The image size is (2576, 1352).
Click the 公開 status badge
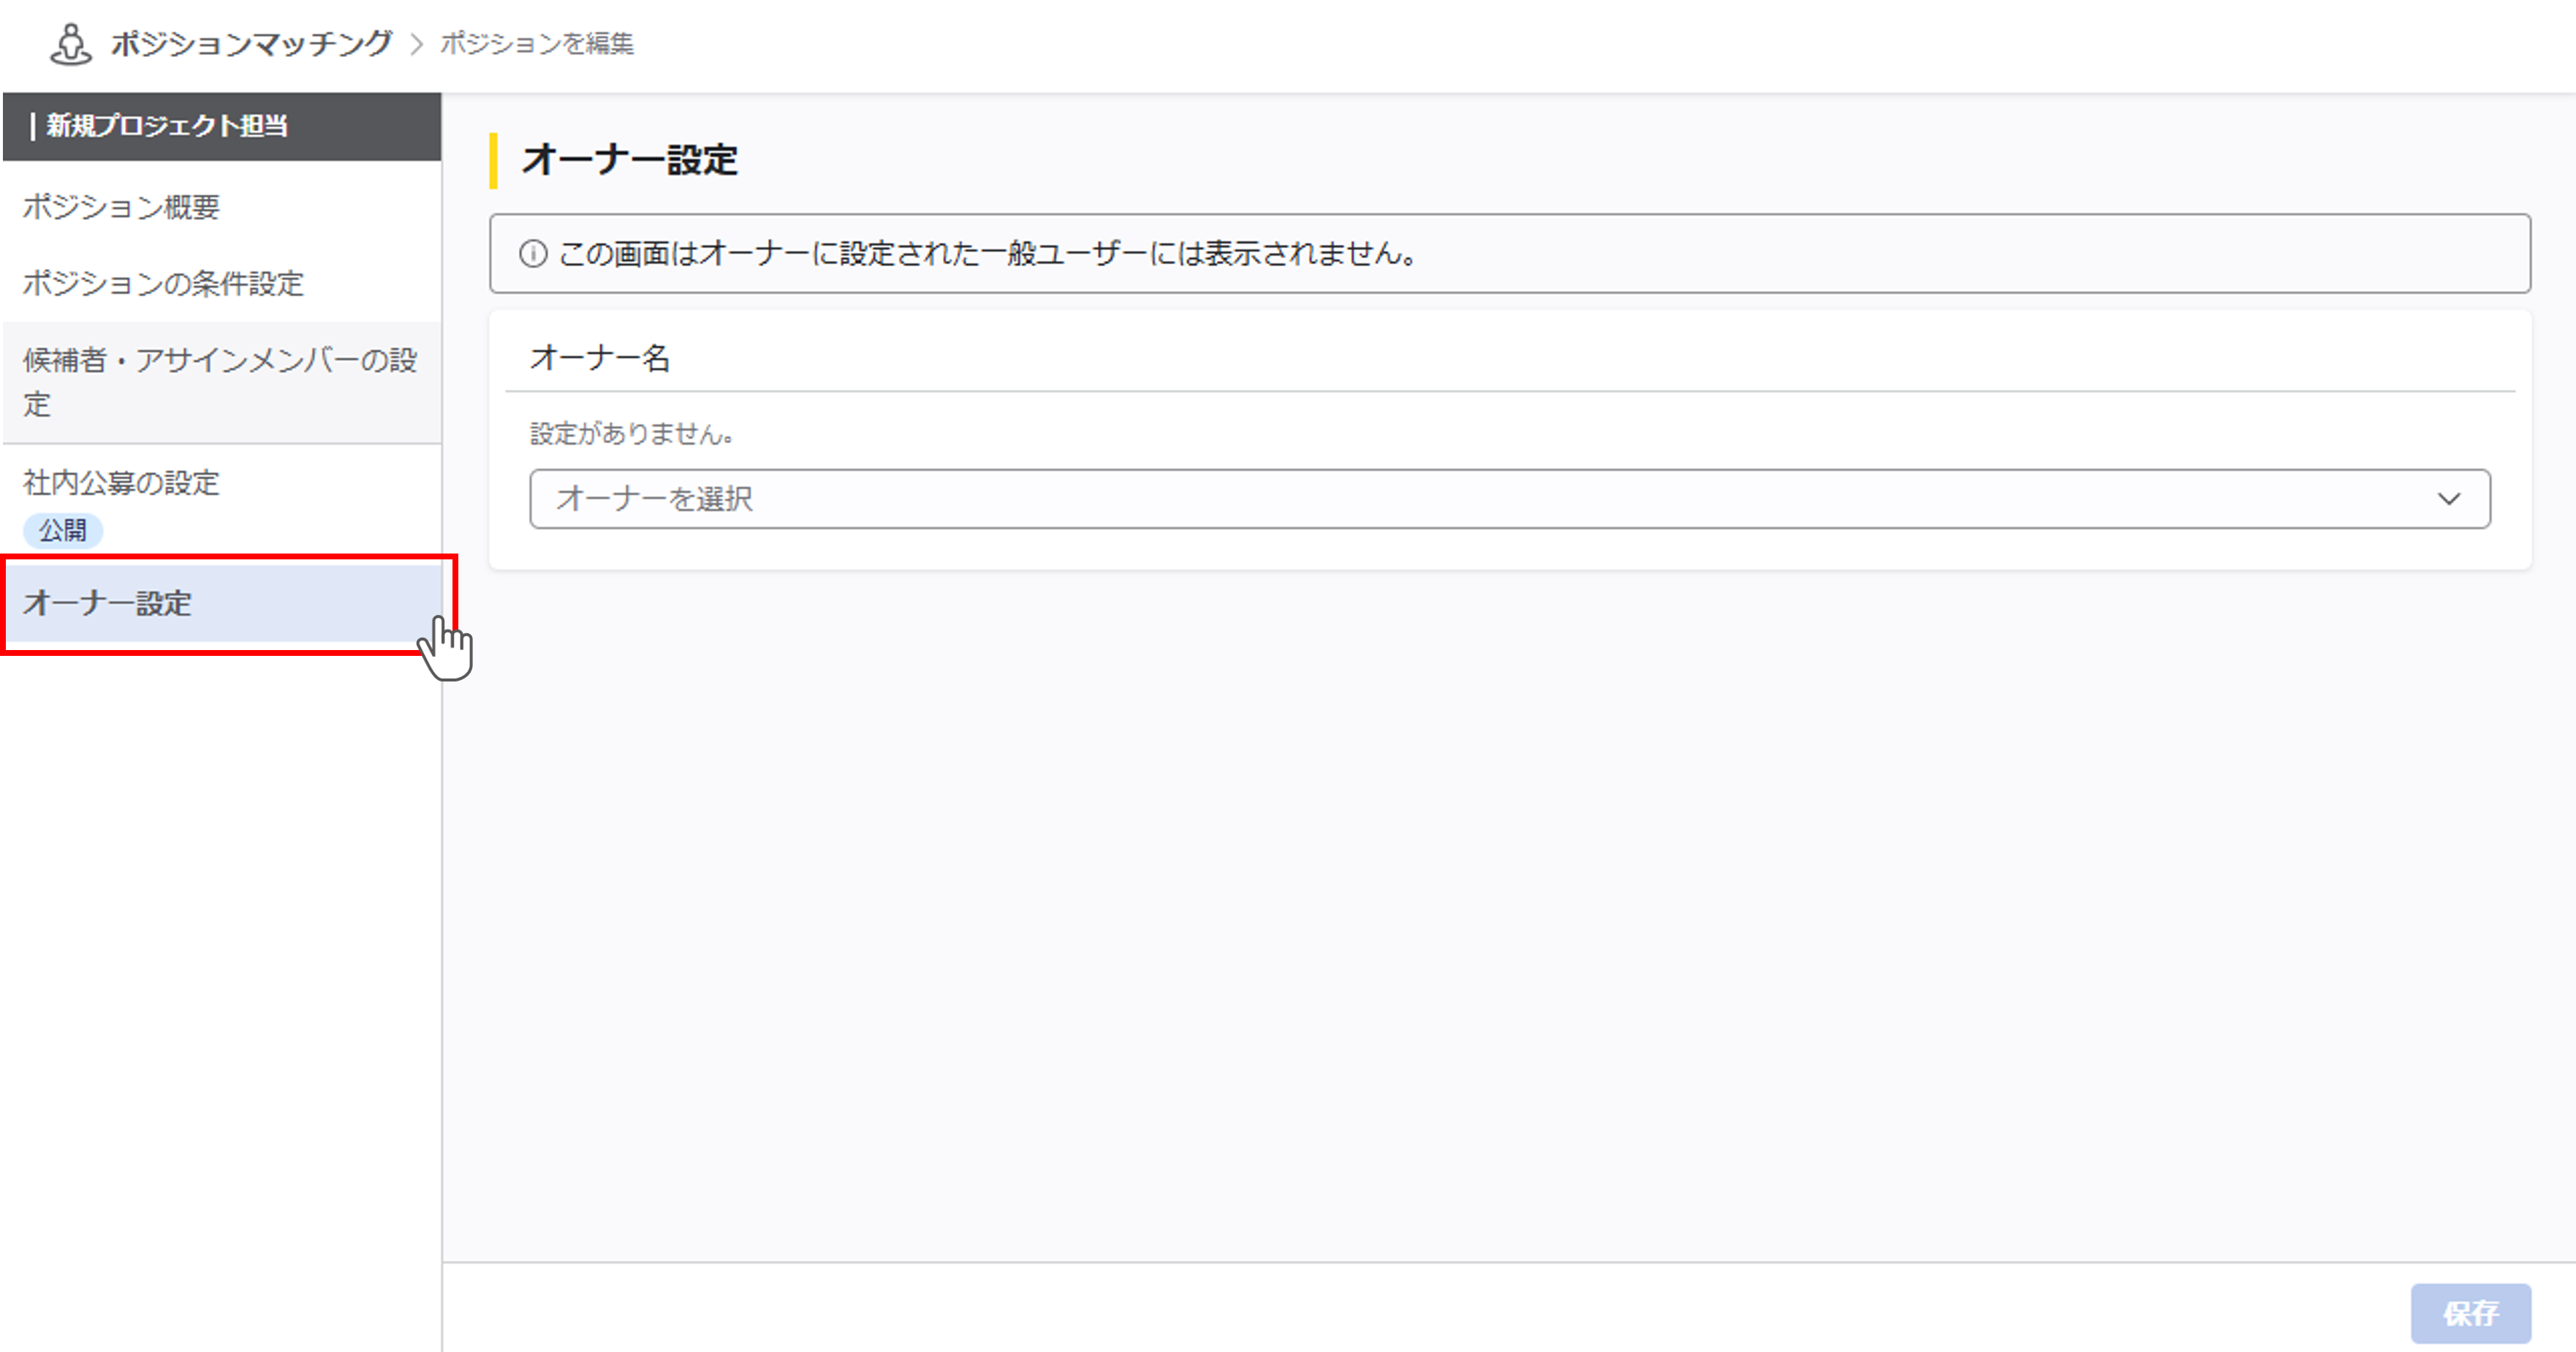pos(62,530)
